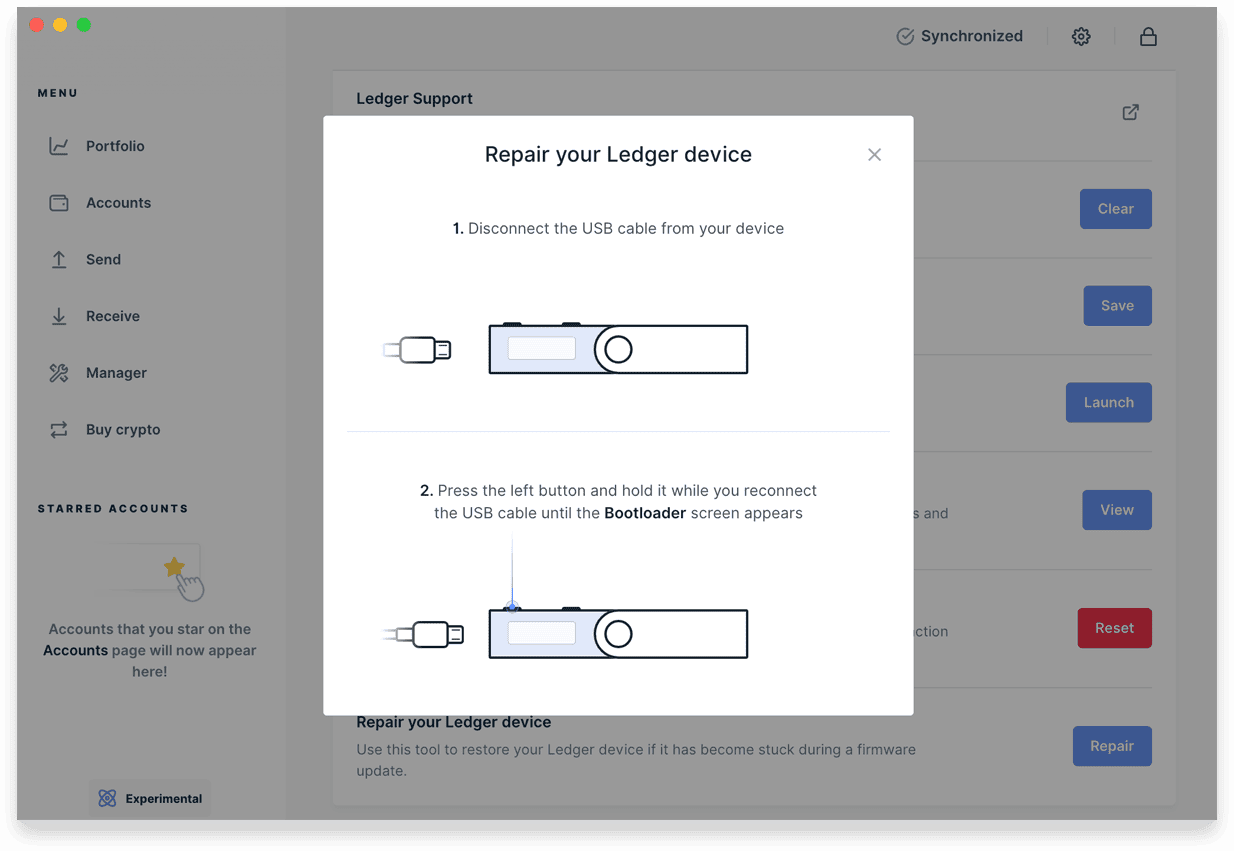This screenshot has height=851, width=1234.
Task: Click the Clear button
Action: click(x=1115, y=209)
